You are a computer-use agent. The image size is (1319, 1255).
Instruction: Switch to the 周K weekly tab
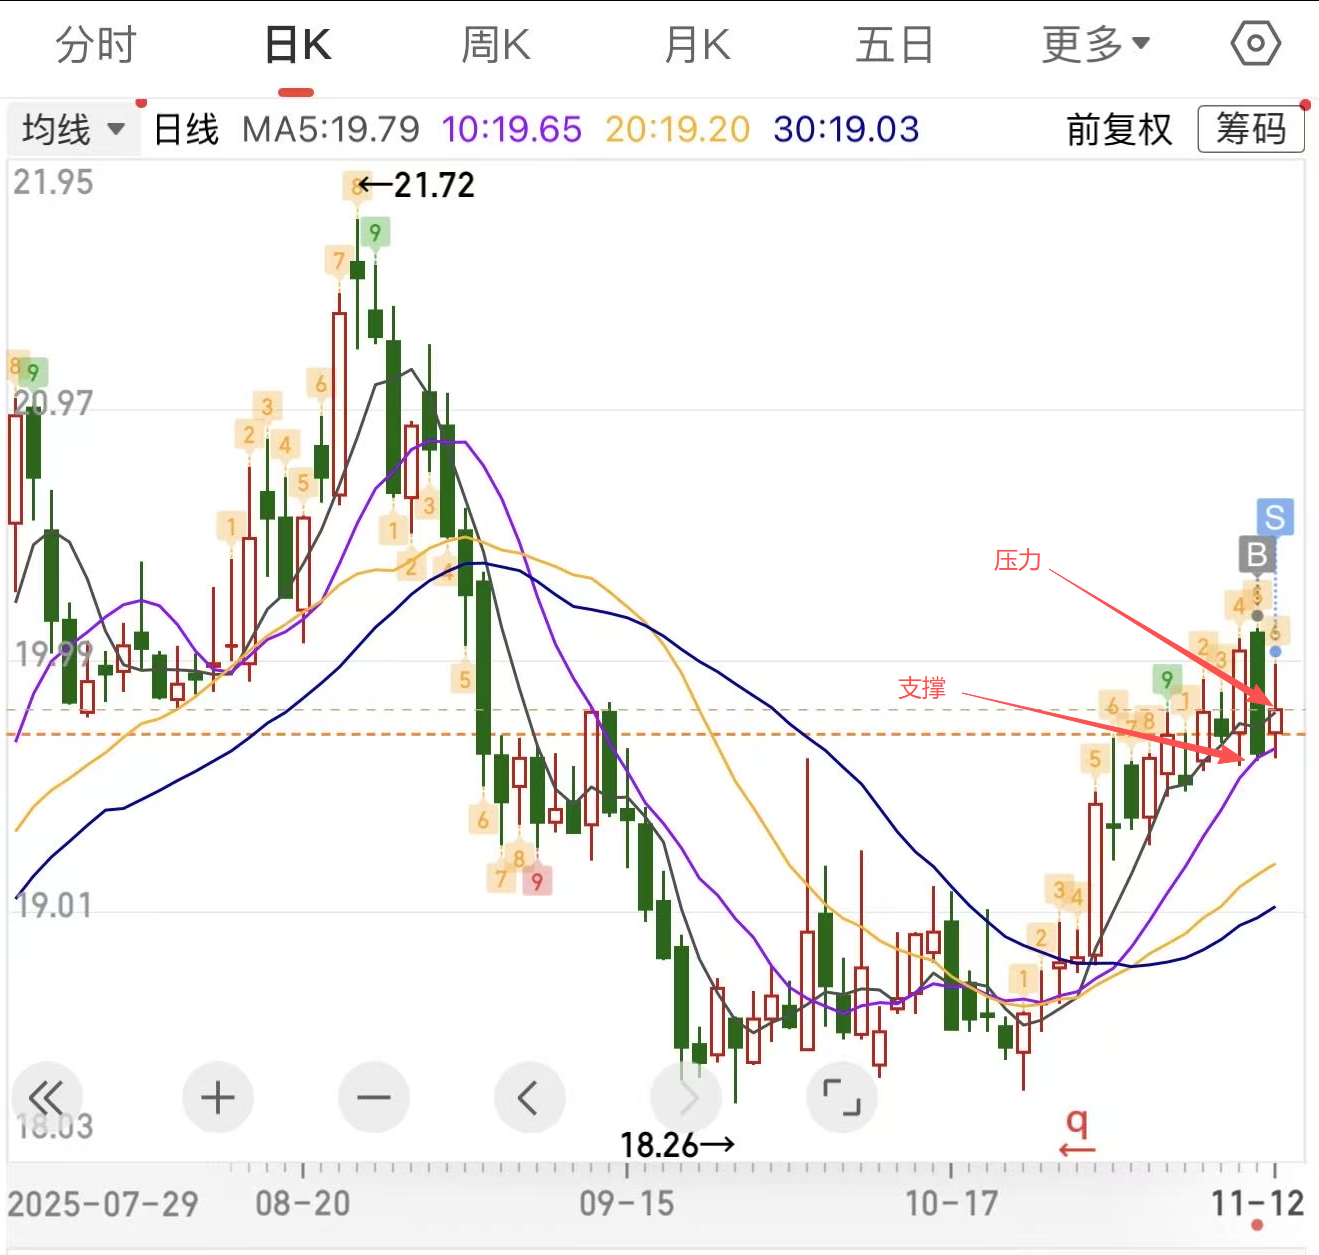click(495, 45)
